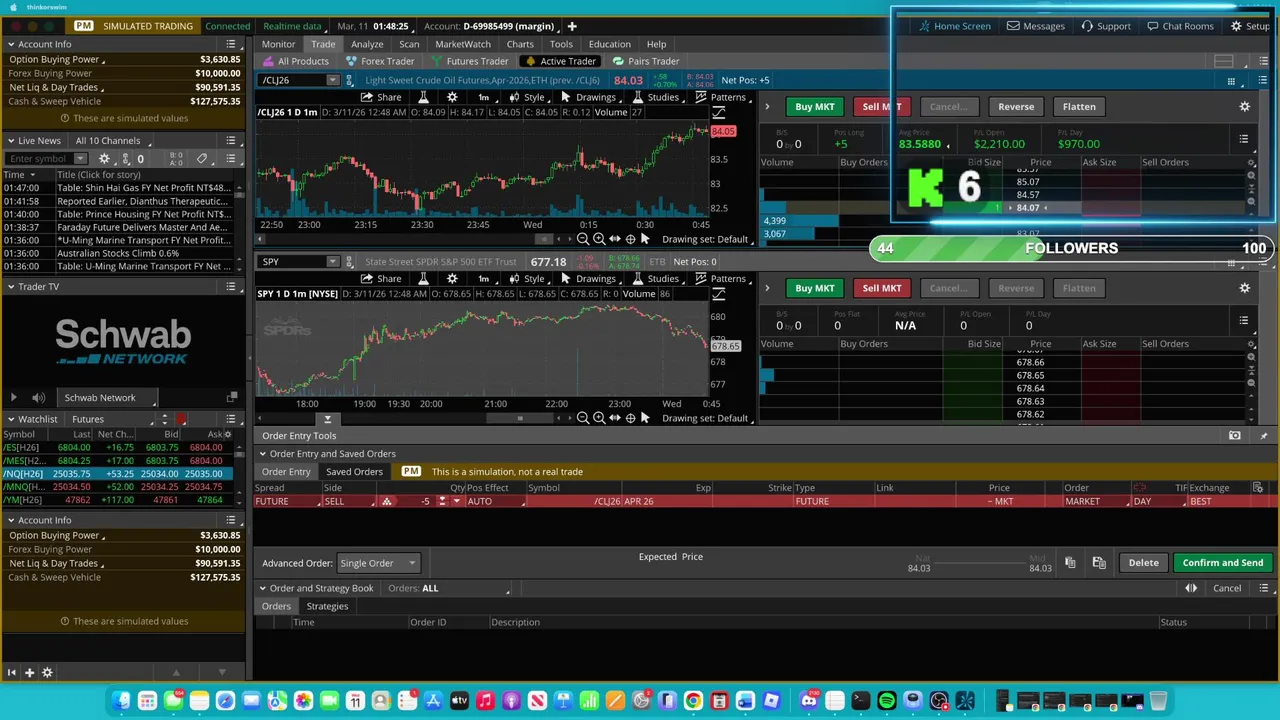Switch to the Analyze tab

pyautogui.click(x=367, y=44)
